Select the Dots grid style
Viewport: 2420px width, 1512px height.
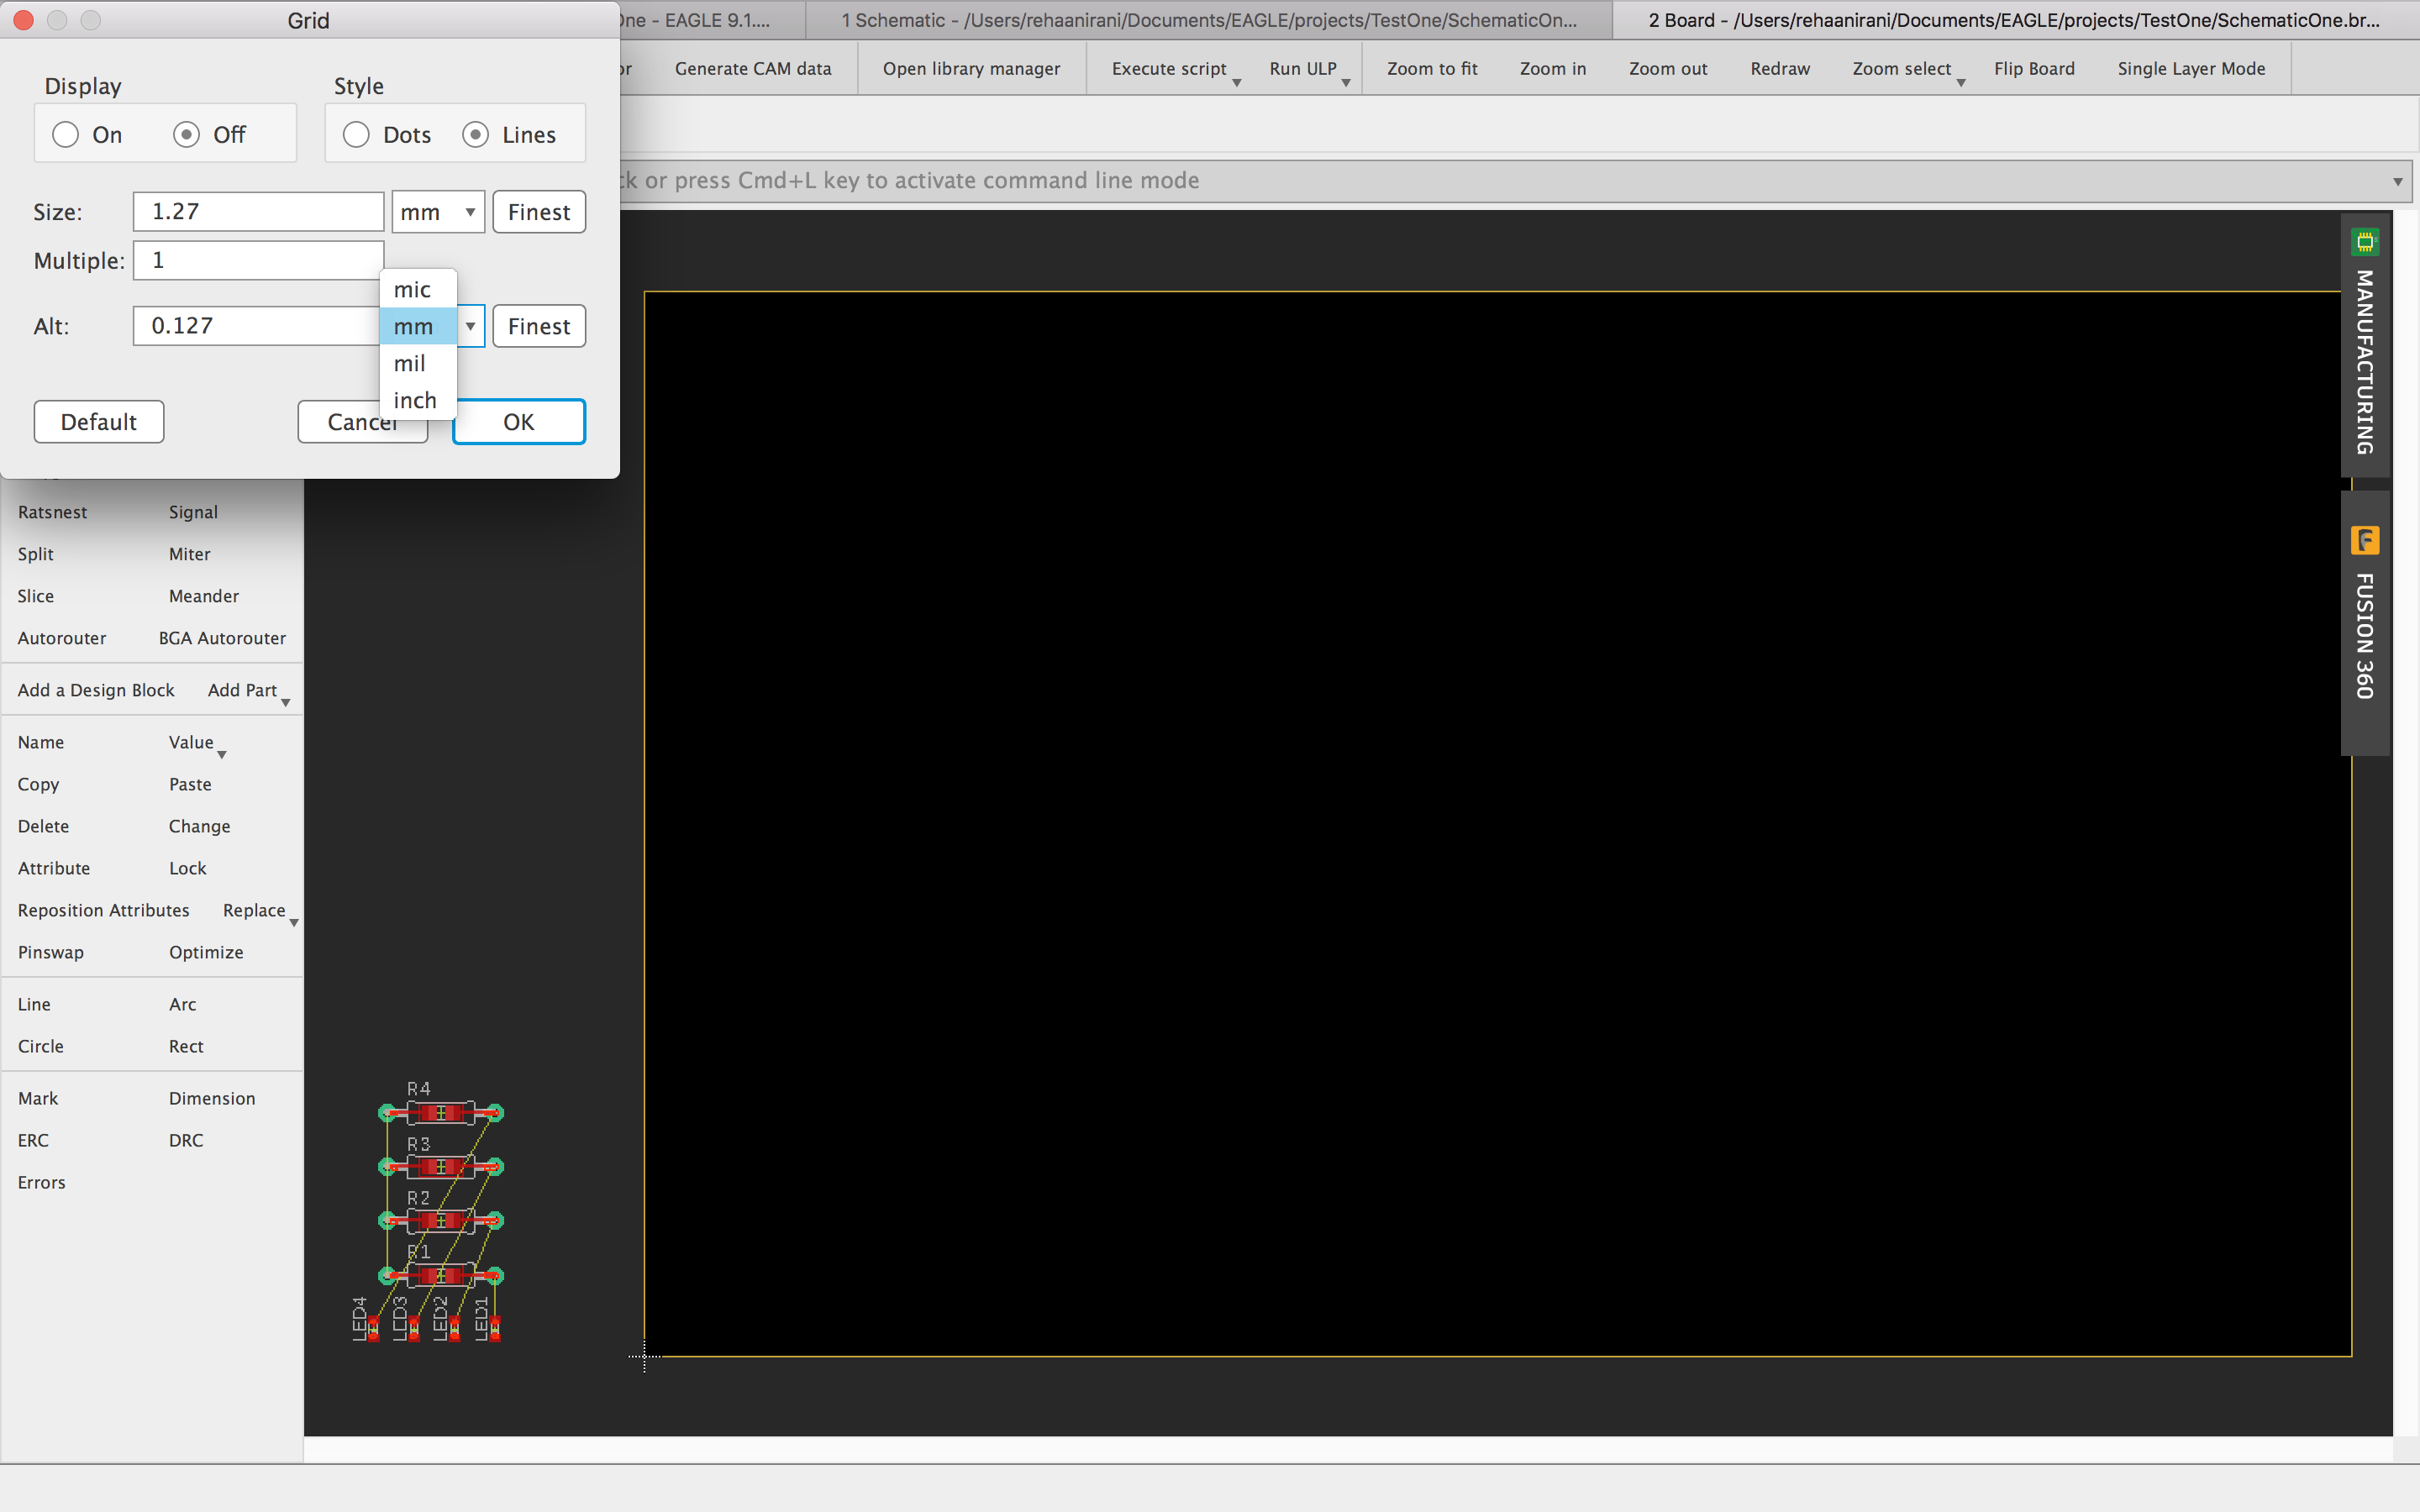tap(356, 134)
